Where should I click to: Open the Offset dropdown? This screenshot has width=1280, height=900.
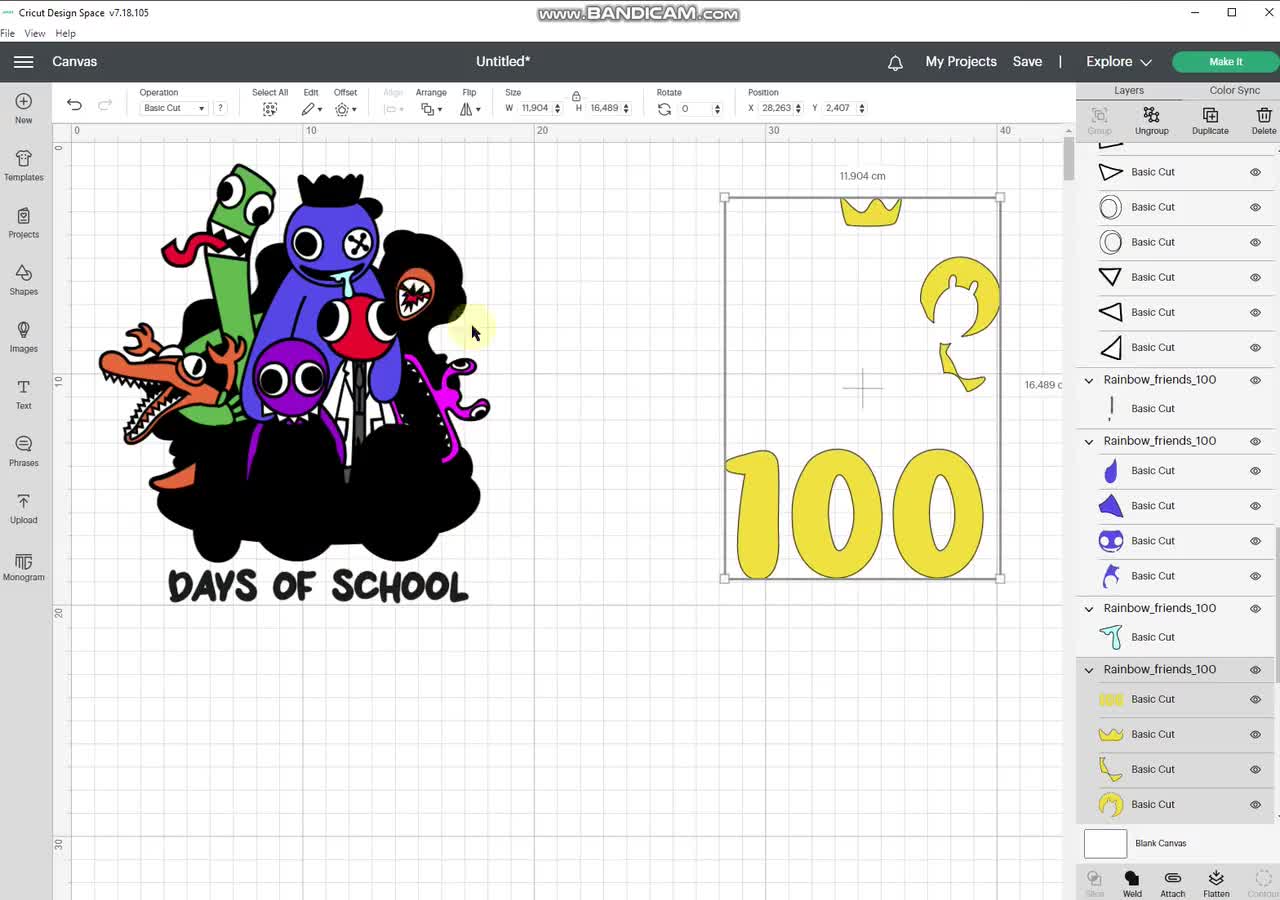(345, 109)
